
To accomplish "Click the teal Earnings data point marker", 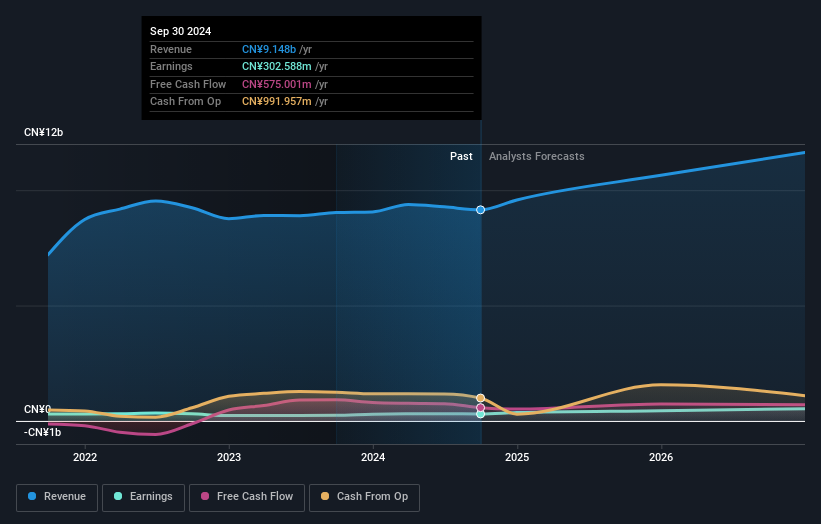I will click(480, 414).
